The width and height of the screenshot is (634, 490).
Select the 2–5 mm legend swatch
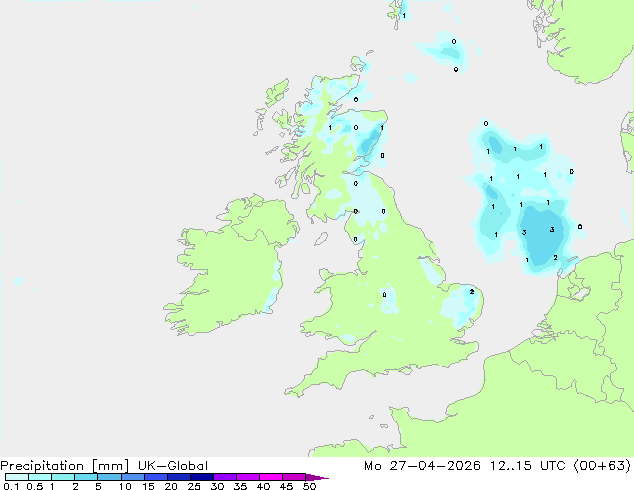(x=86, y=477)
